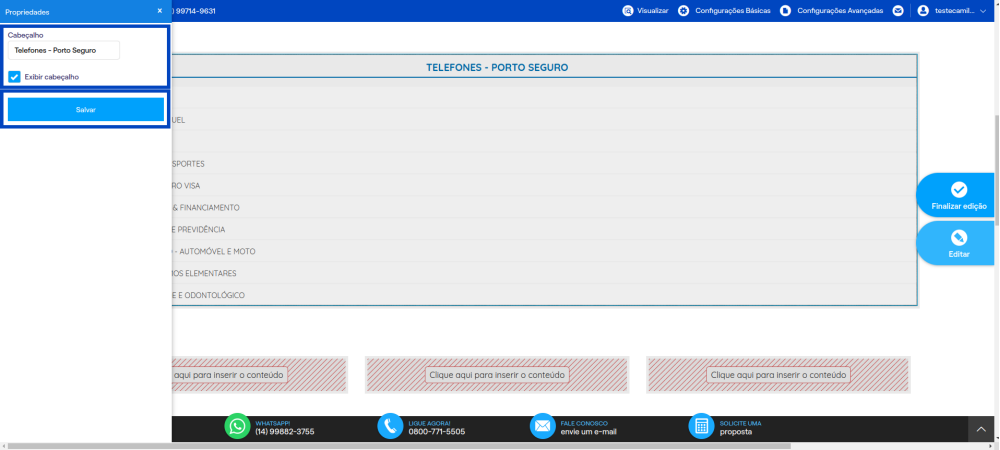Viewport: 1000px width, 450px height.
Task: Open Configurações Avançadas document icon
Action: click(786, 11)
